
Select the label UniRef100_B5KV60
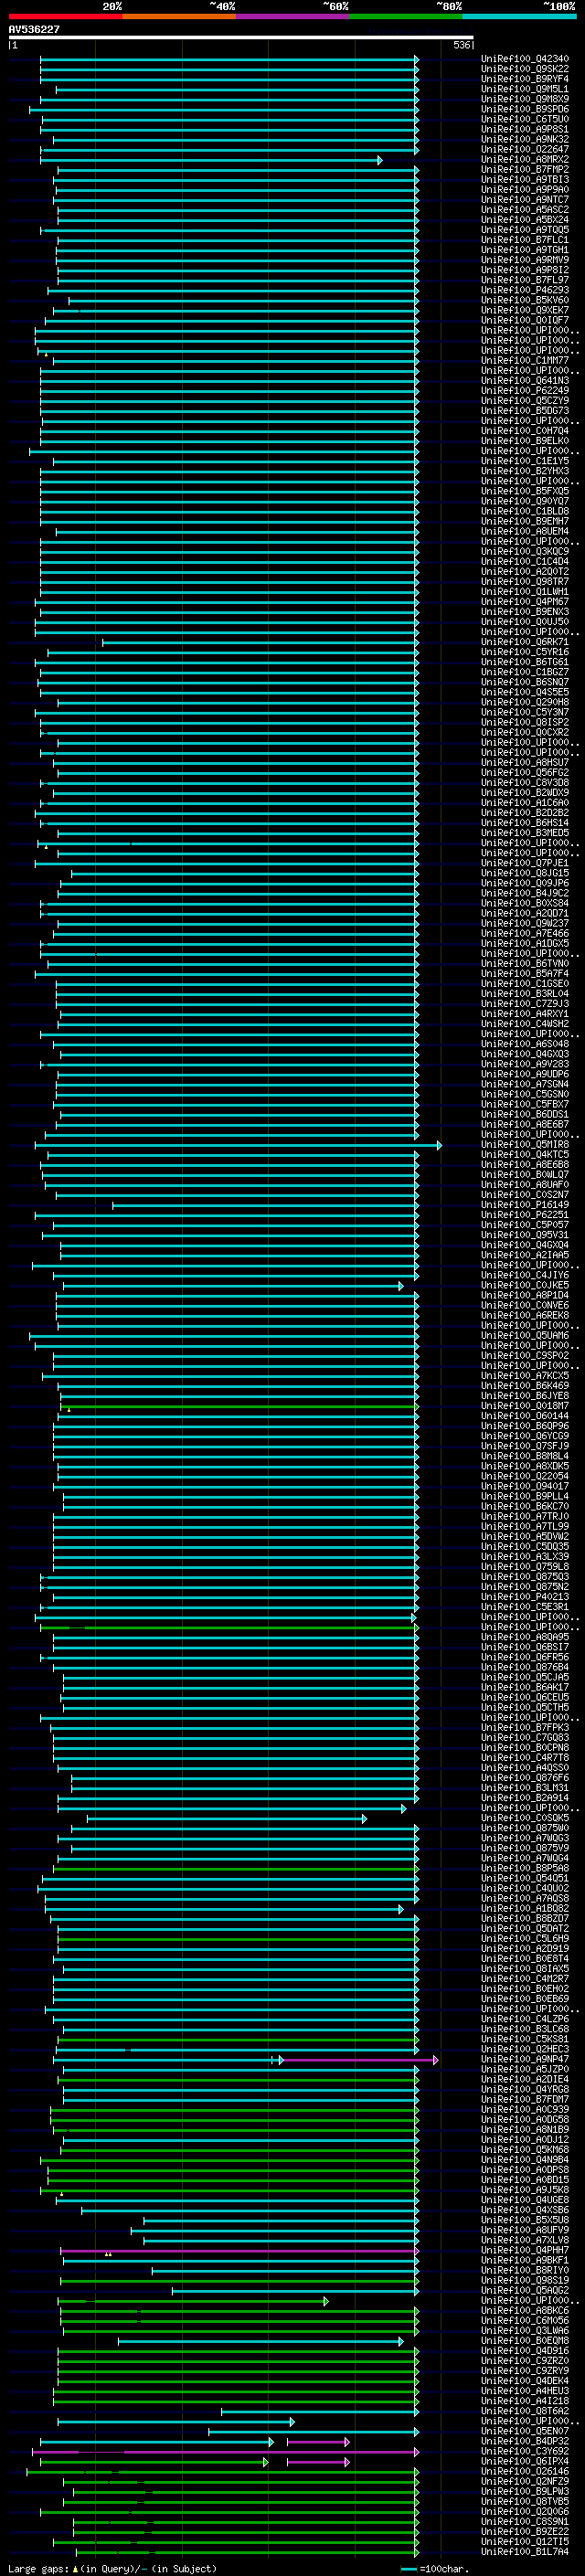pos(524,300)
